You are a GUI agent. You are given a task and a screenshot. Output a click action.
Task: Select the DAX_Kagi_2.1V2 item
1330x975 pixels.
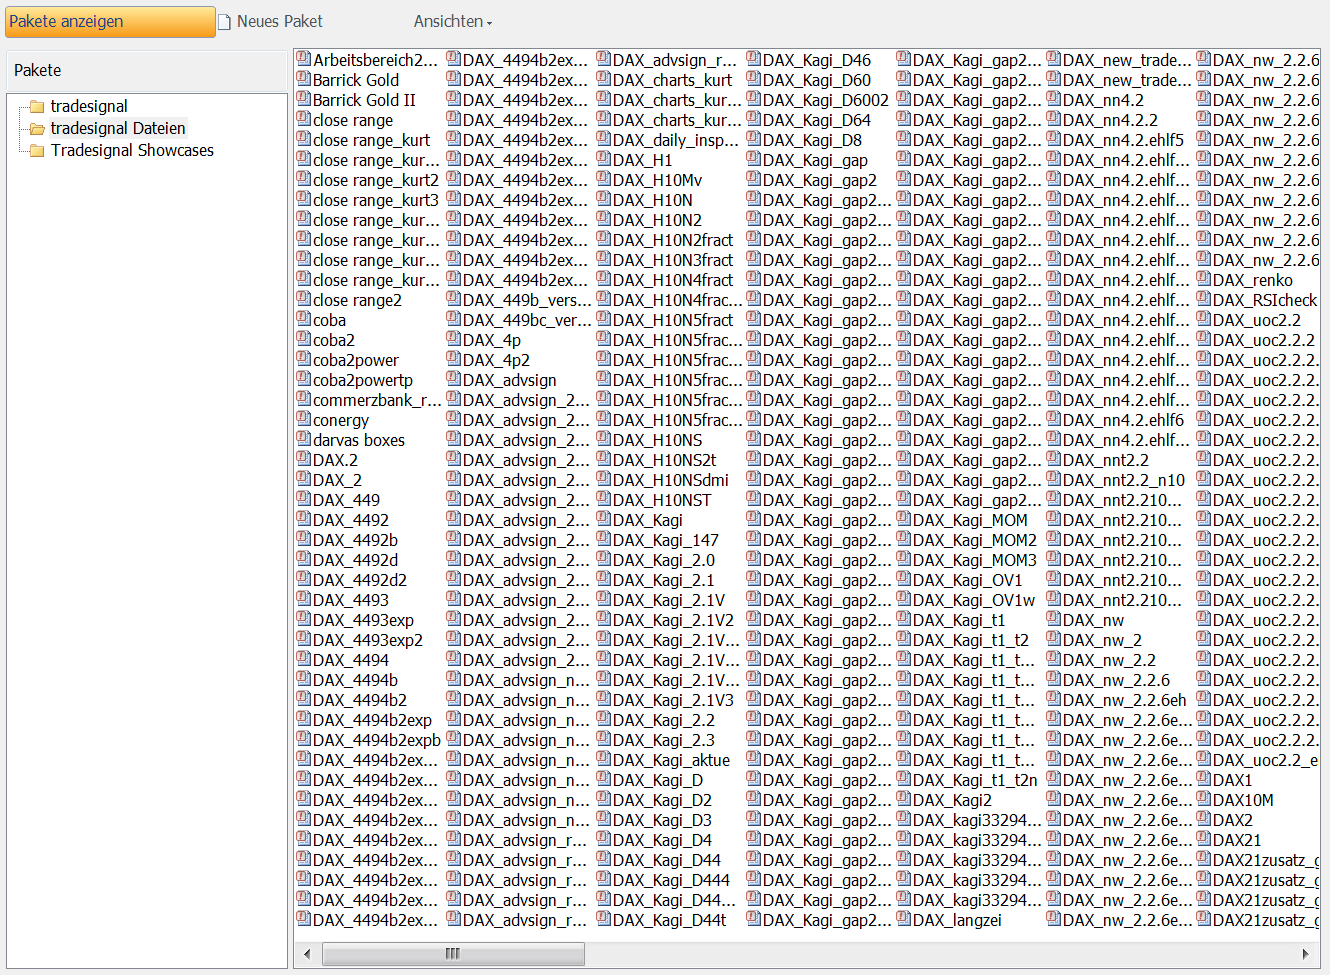(x=673, y=620)
